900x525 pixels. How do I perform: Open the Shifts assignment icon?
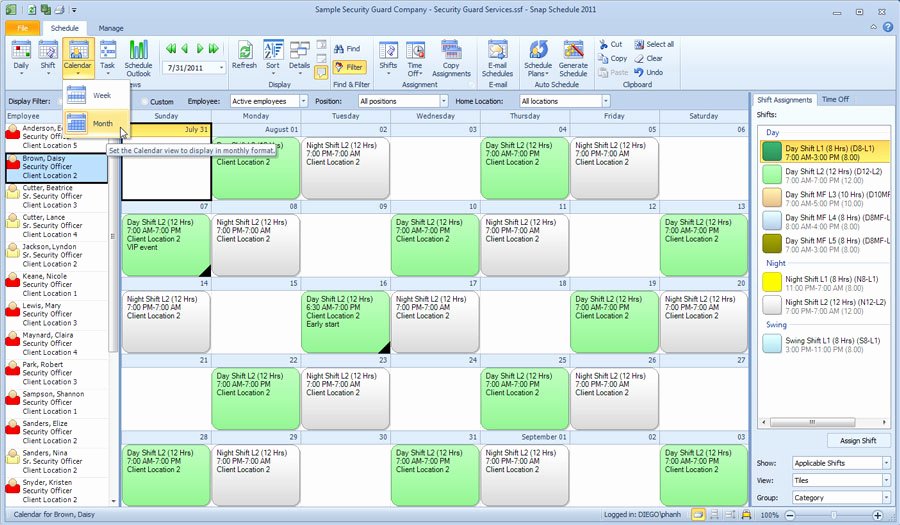point(388,55)
